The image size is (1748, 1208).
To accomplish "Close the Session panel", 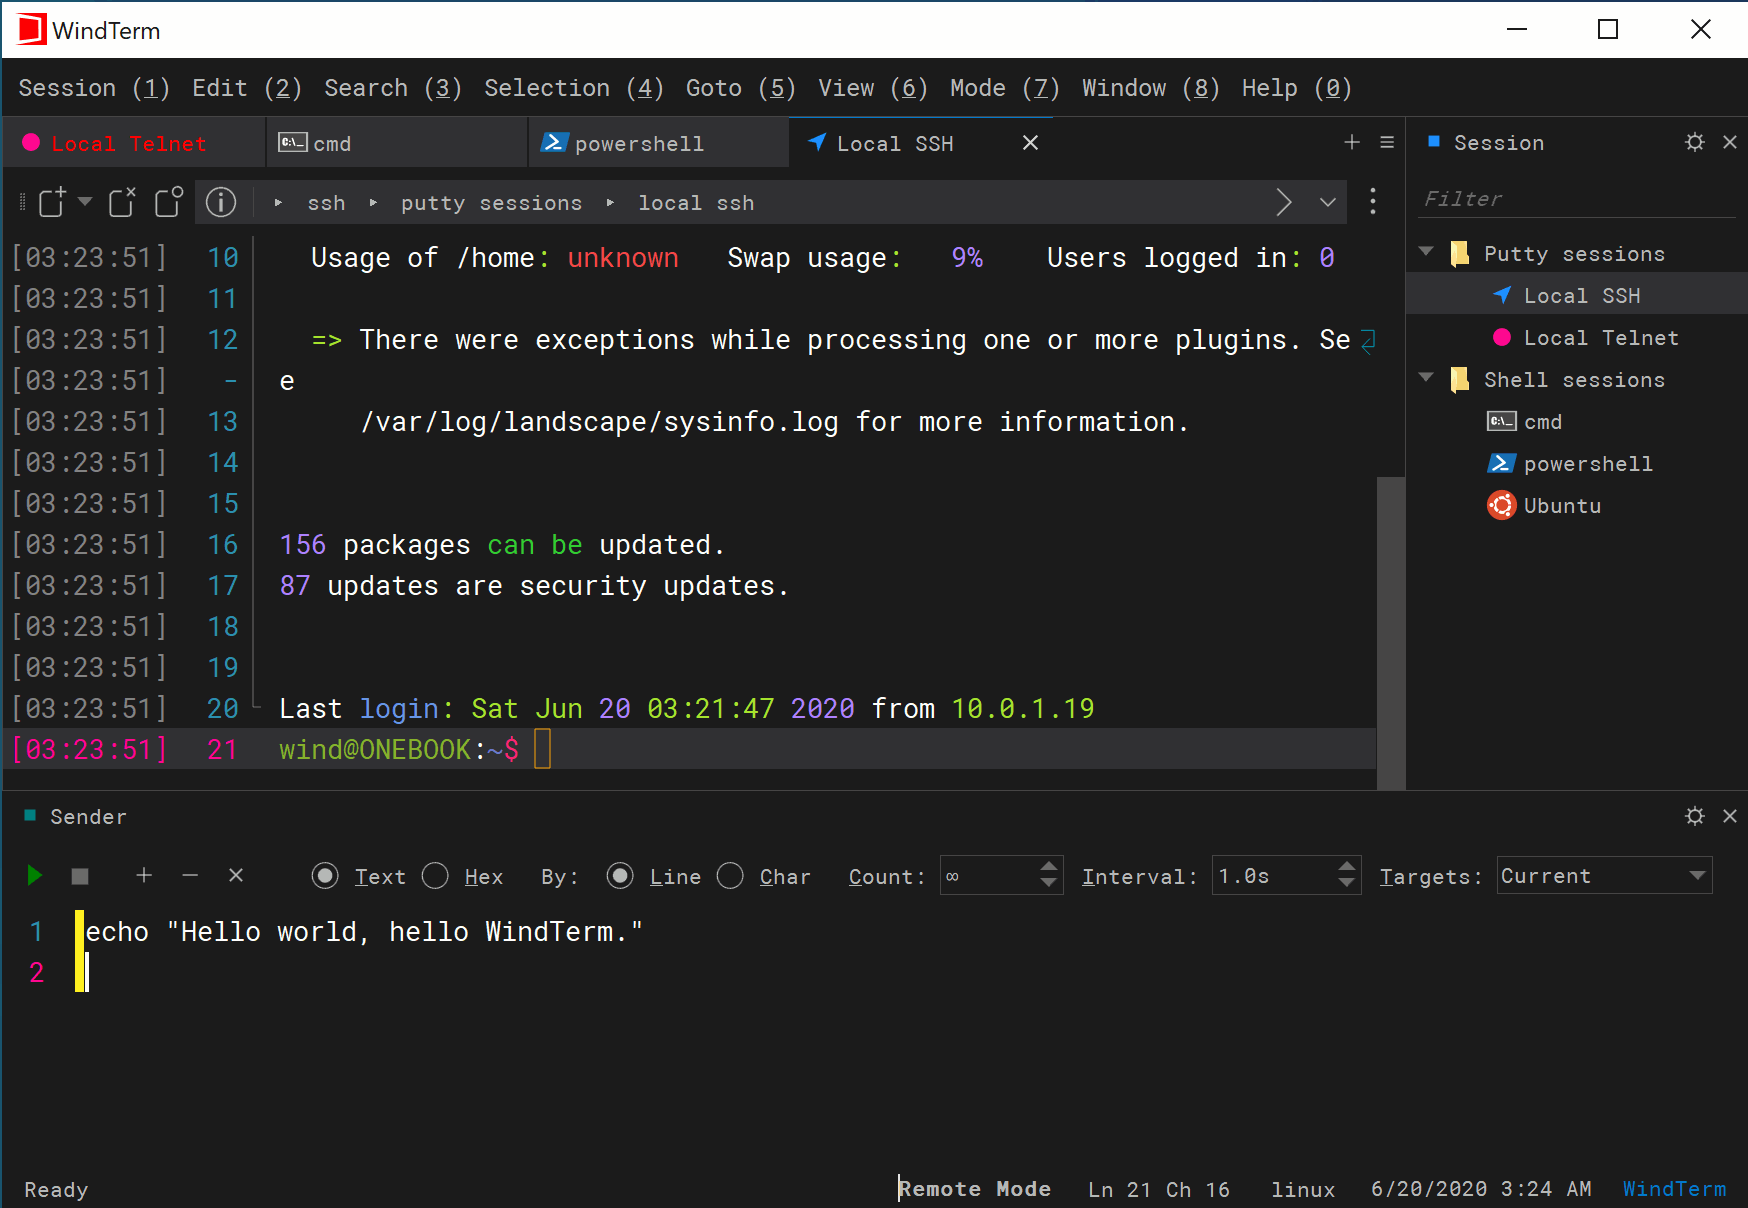I will click(x=1730, y=142).
